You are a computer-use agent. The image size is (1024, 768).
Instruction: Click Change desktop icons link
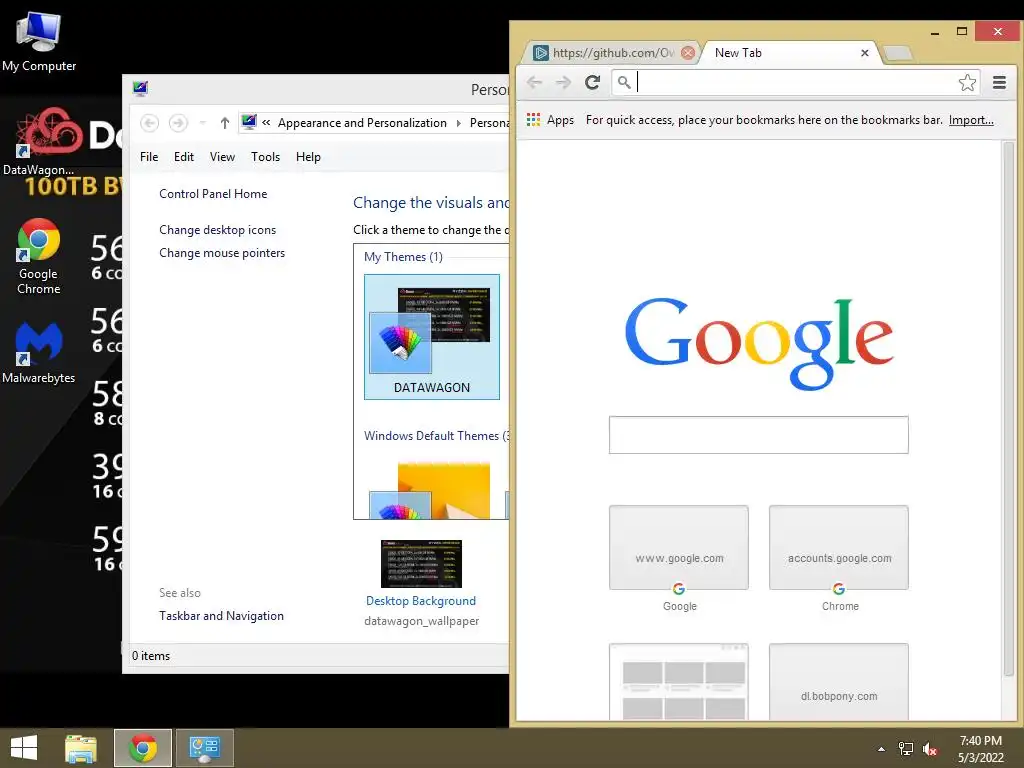(x=217, y=230)
